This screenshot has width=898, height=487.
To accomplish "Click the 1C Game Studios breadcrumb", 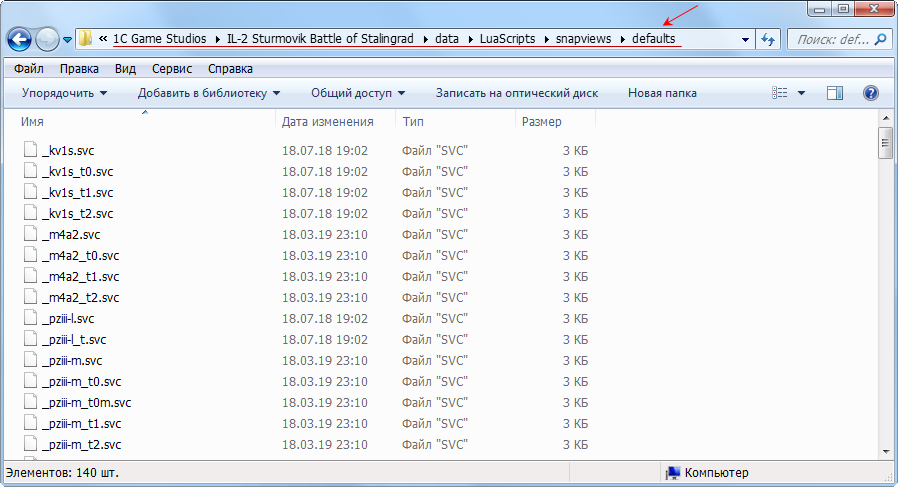I will (159, 38).
